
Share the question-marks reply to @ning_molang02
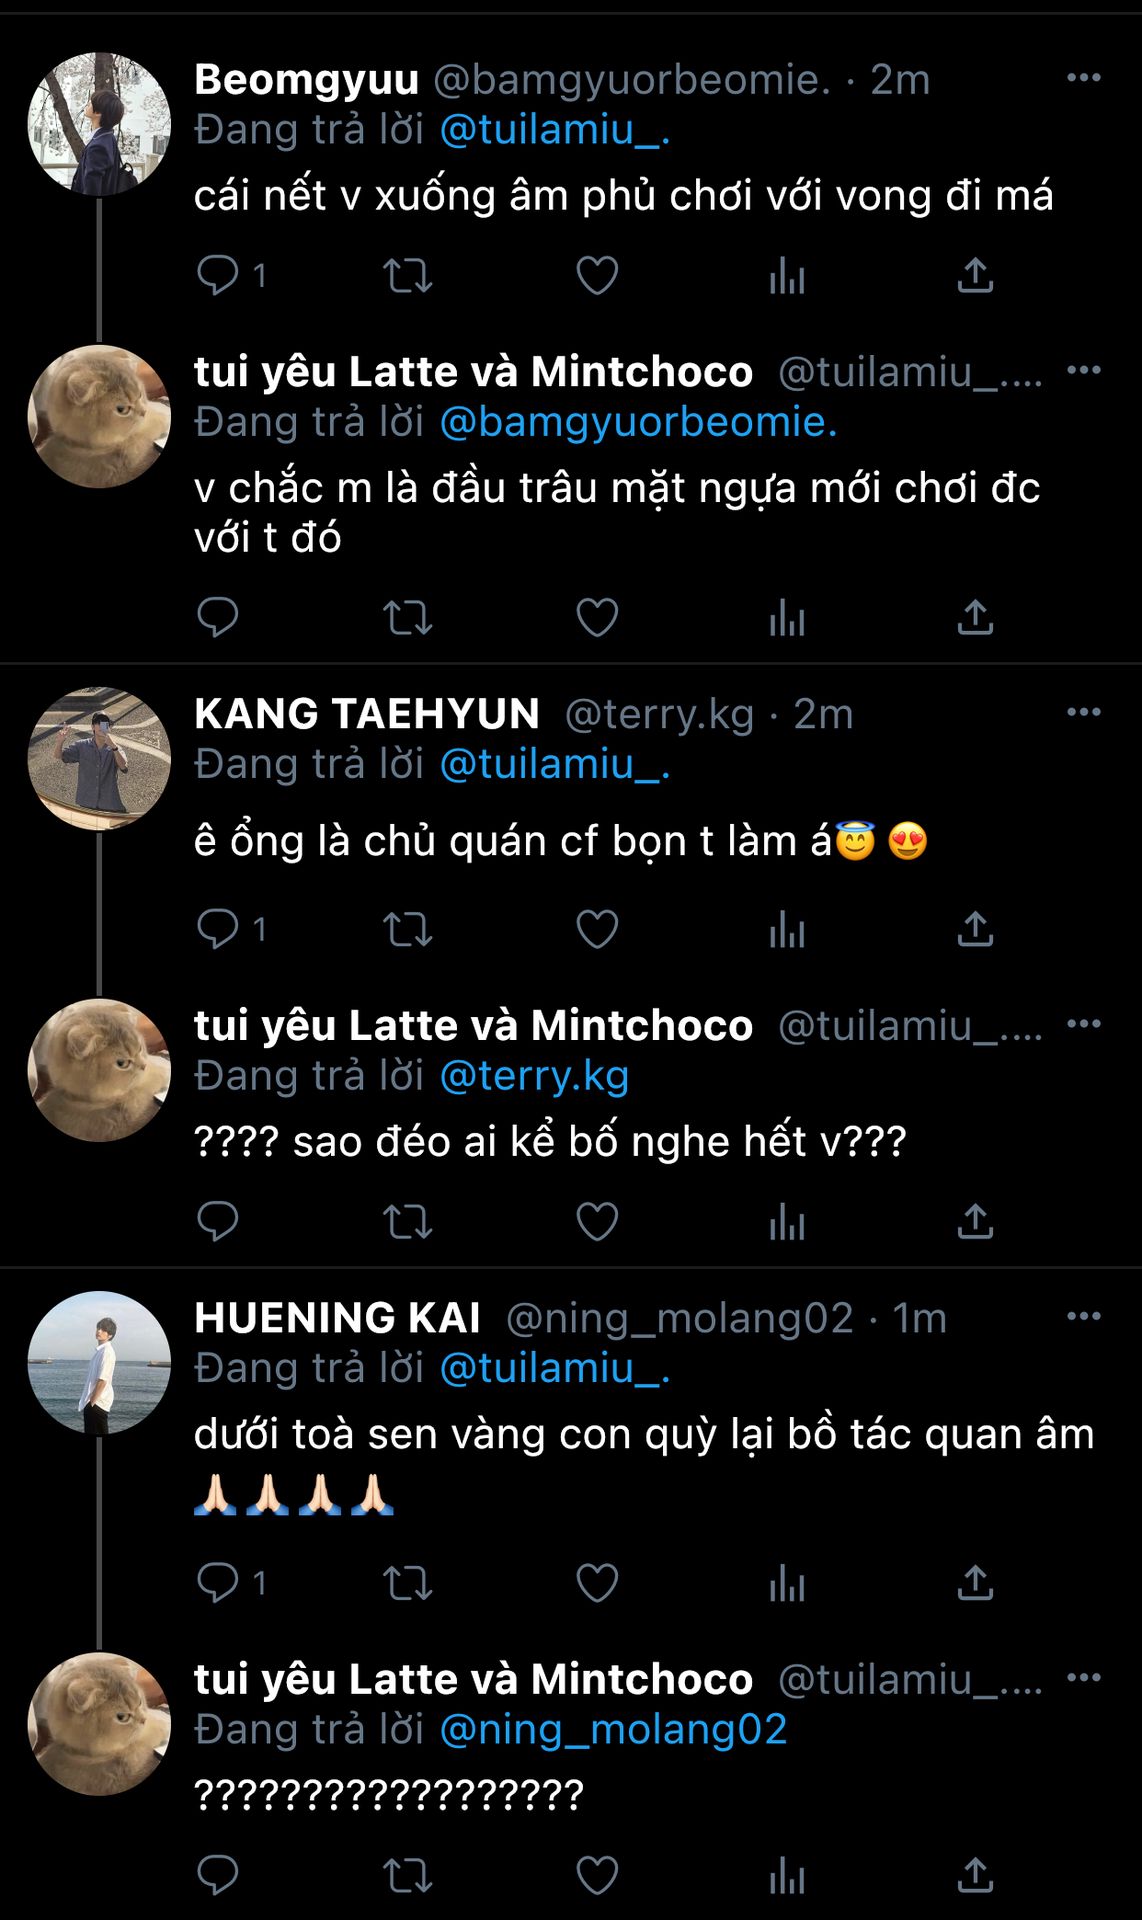click(975, 1875)
